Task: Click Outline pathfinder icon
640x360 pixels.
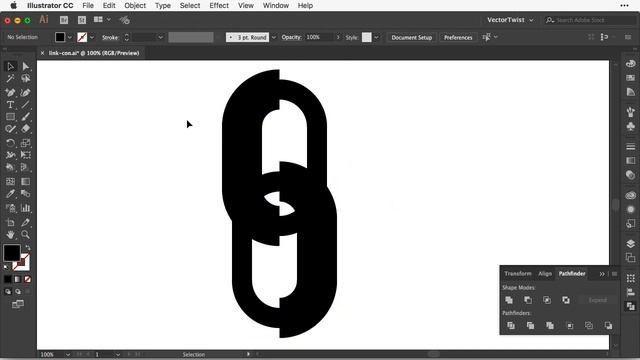Action: point(589,325)
